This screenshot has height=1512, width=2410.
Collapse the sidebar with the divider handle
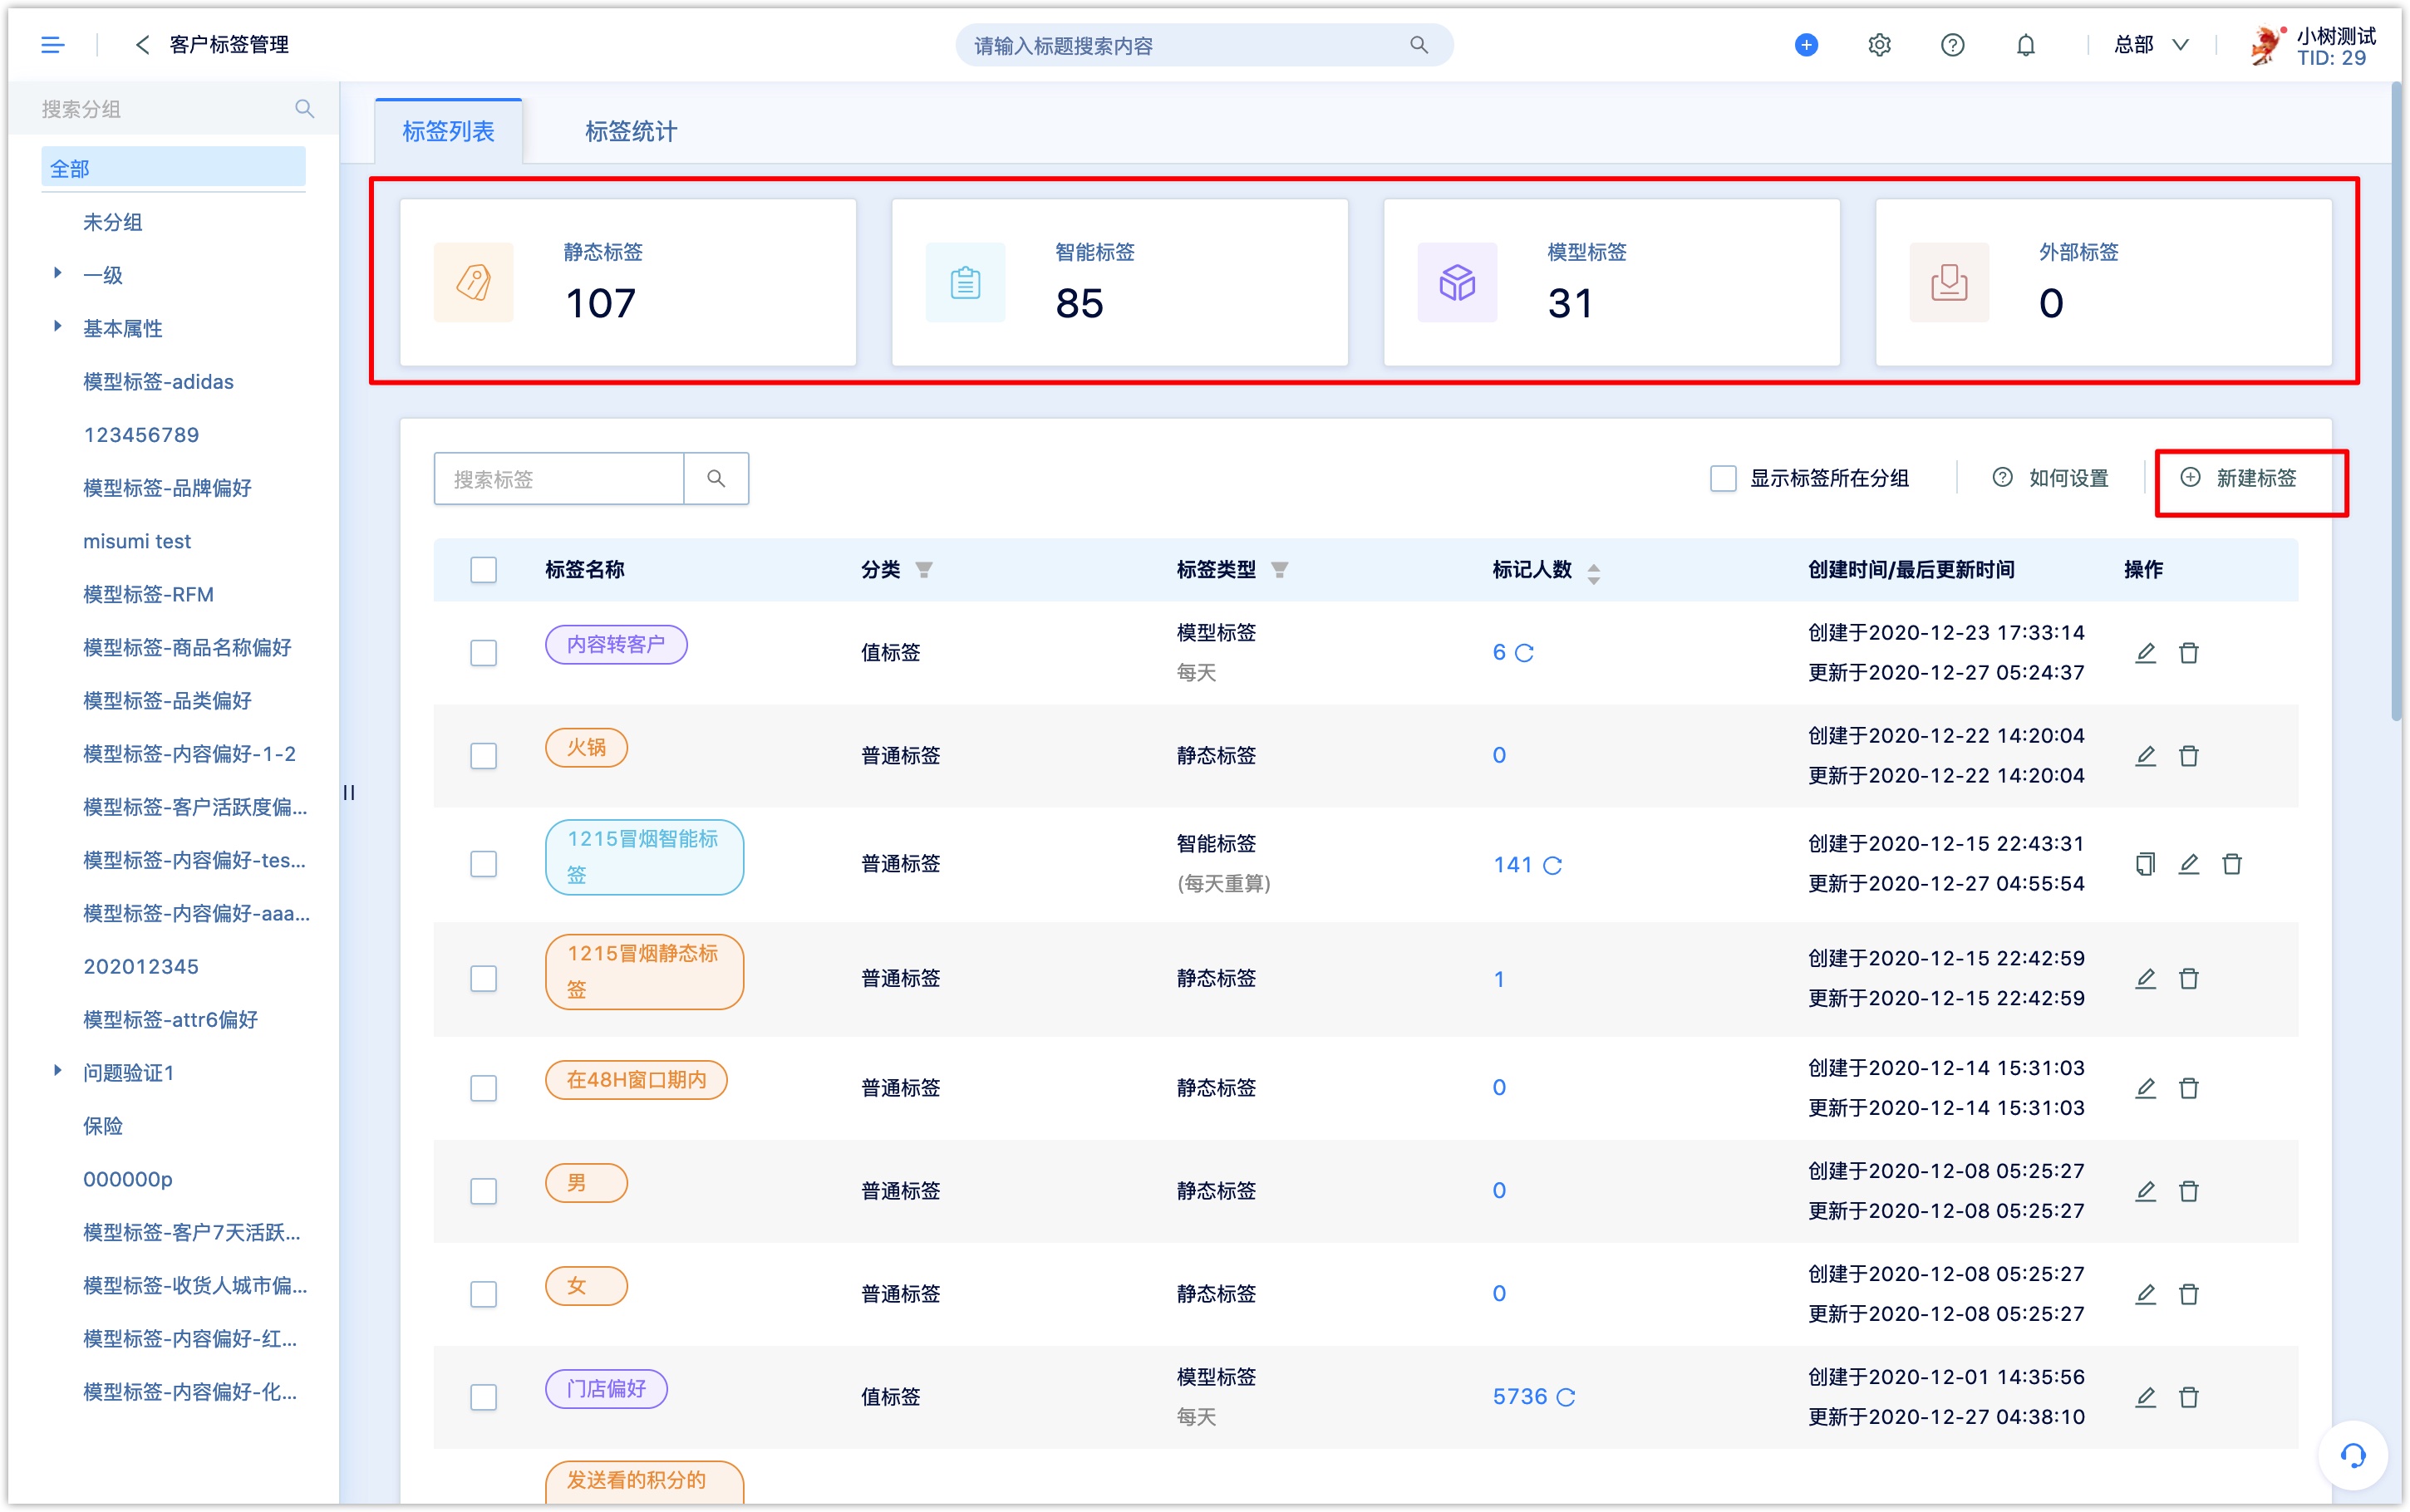(349, 793)
